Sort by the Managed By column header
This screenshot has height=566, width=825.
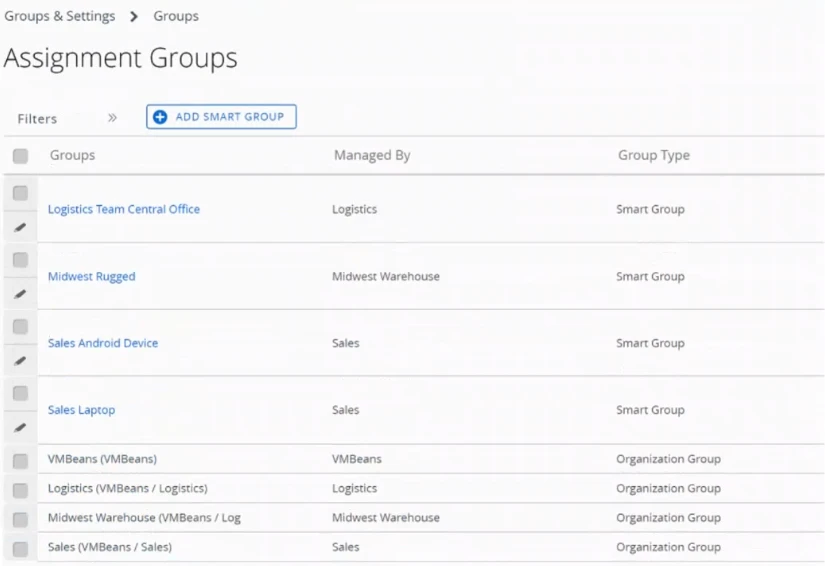pos(372,155)
